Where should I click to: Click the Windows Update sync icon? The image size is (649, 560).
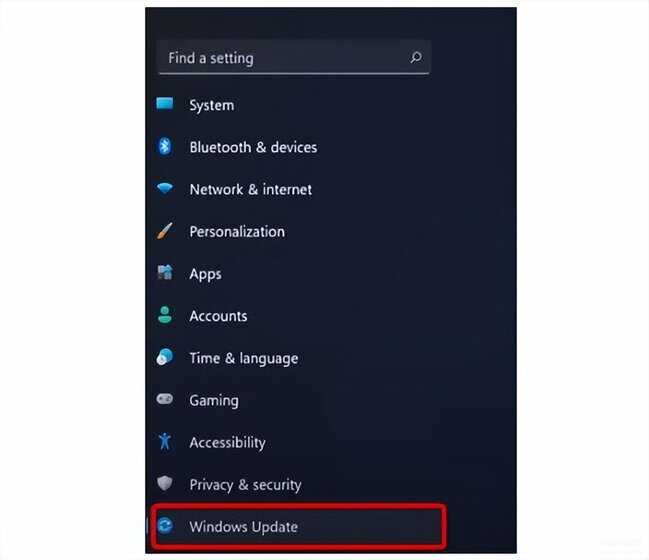(x=165, y=526)
